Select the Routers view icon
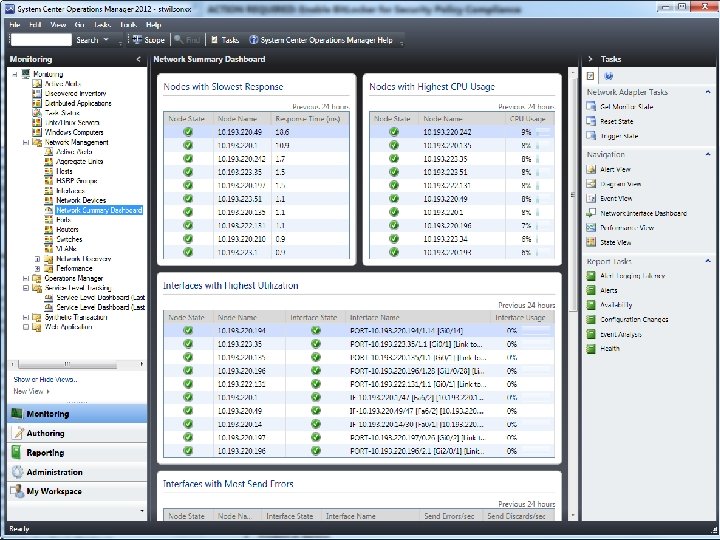Screen dimensions: 720x540 pos(49,230)
